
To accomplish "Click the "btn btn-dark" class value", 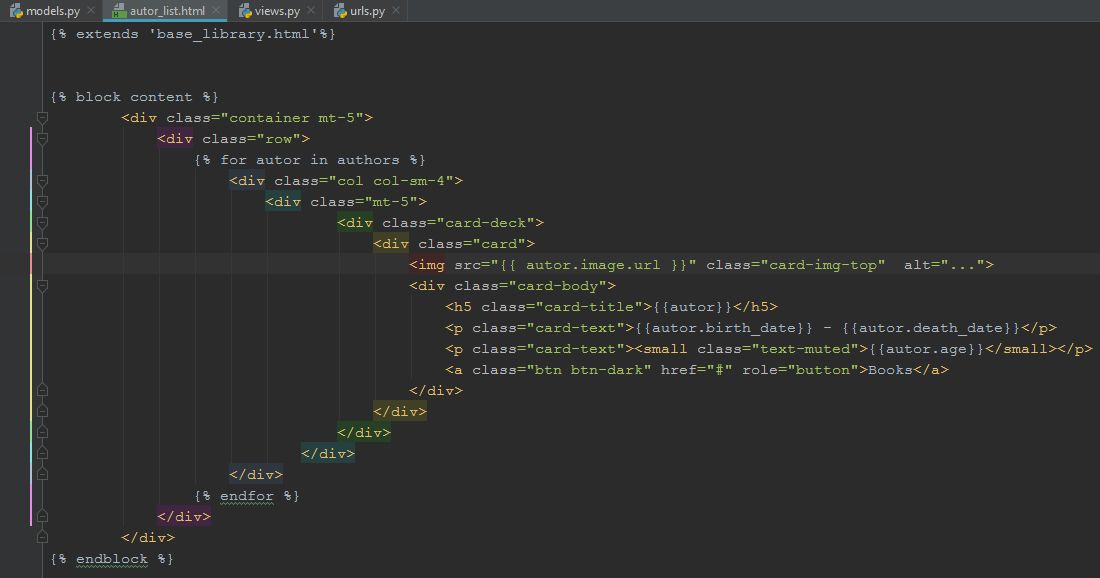I will click(x=589, y=370).
